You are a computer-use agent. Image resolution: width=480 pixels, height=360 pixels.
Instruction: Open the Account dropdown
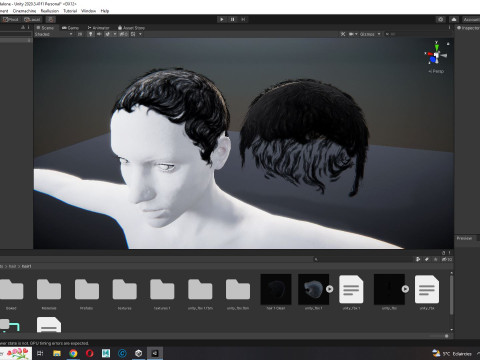point(471,19)
